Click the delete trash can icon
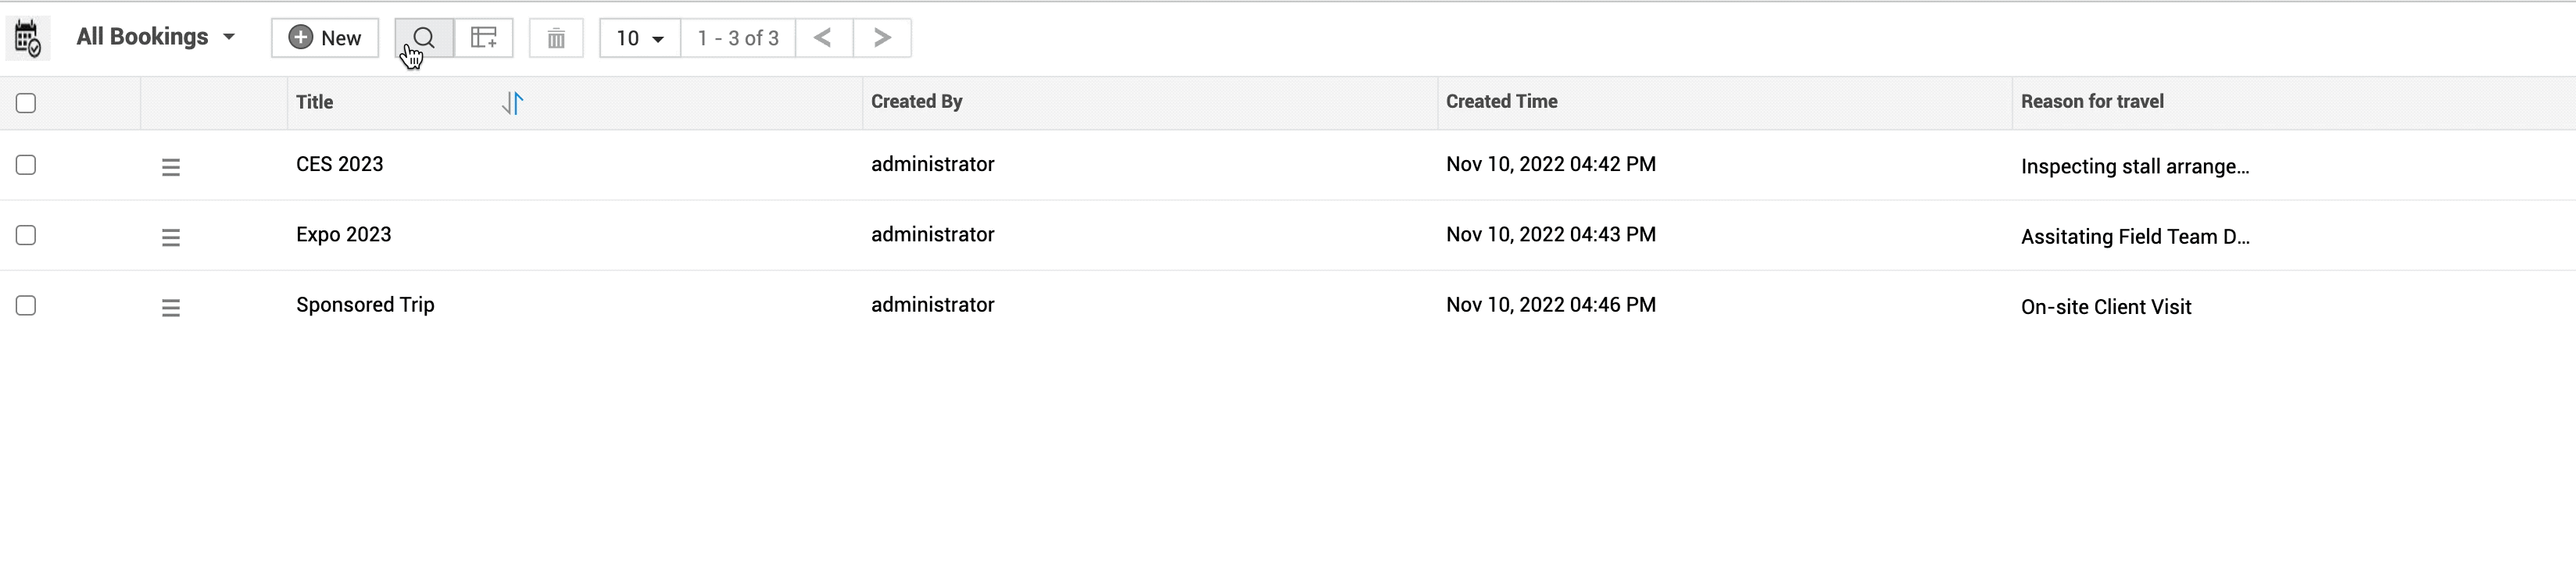Viewport: 2576px width, 578px height. pos(556,38)
